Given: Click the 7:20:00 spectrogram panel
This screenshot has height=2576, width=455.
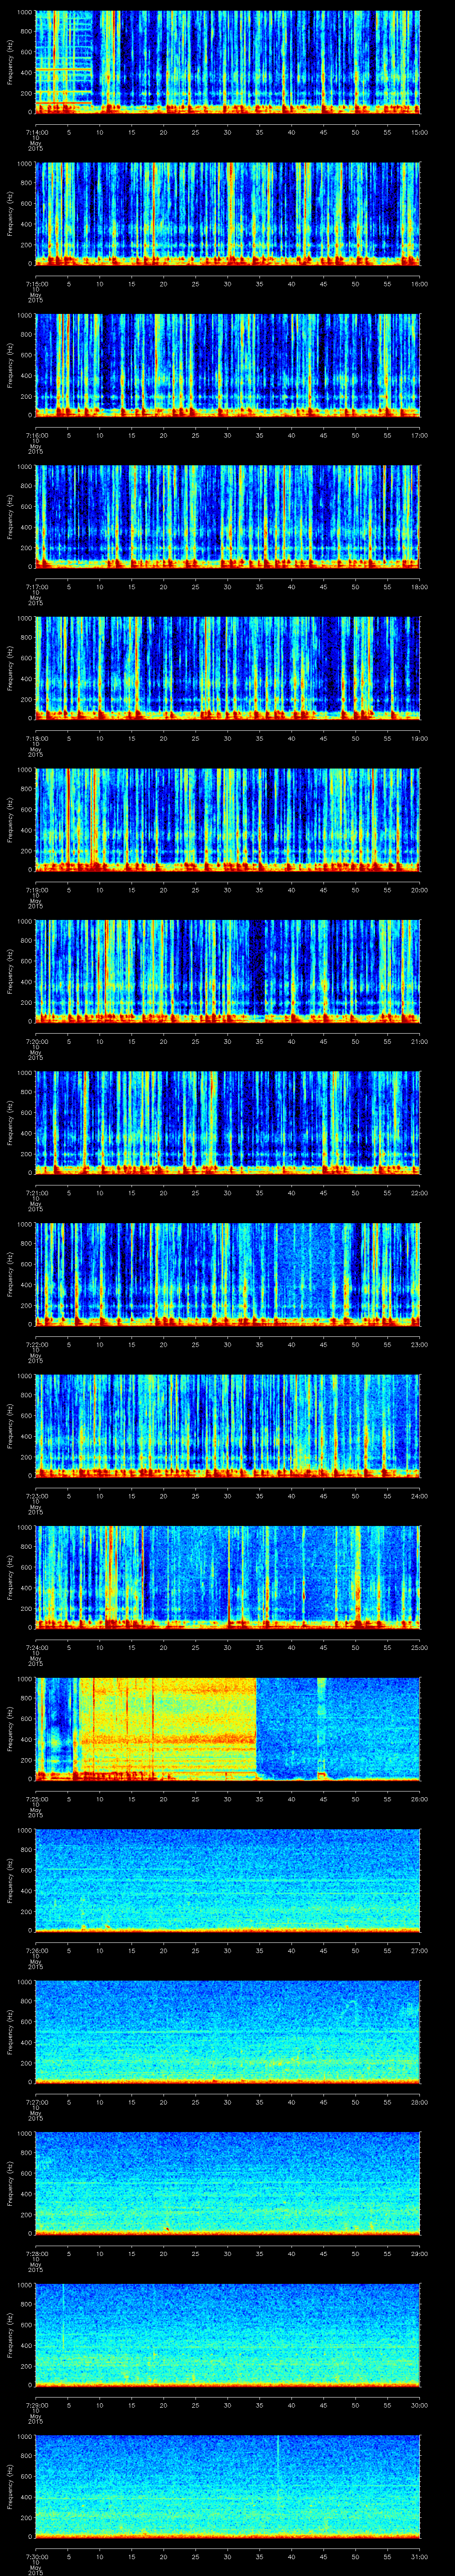Looking at the screenshot, I should click(x=227, y=971).
